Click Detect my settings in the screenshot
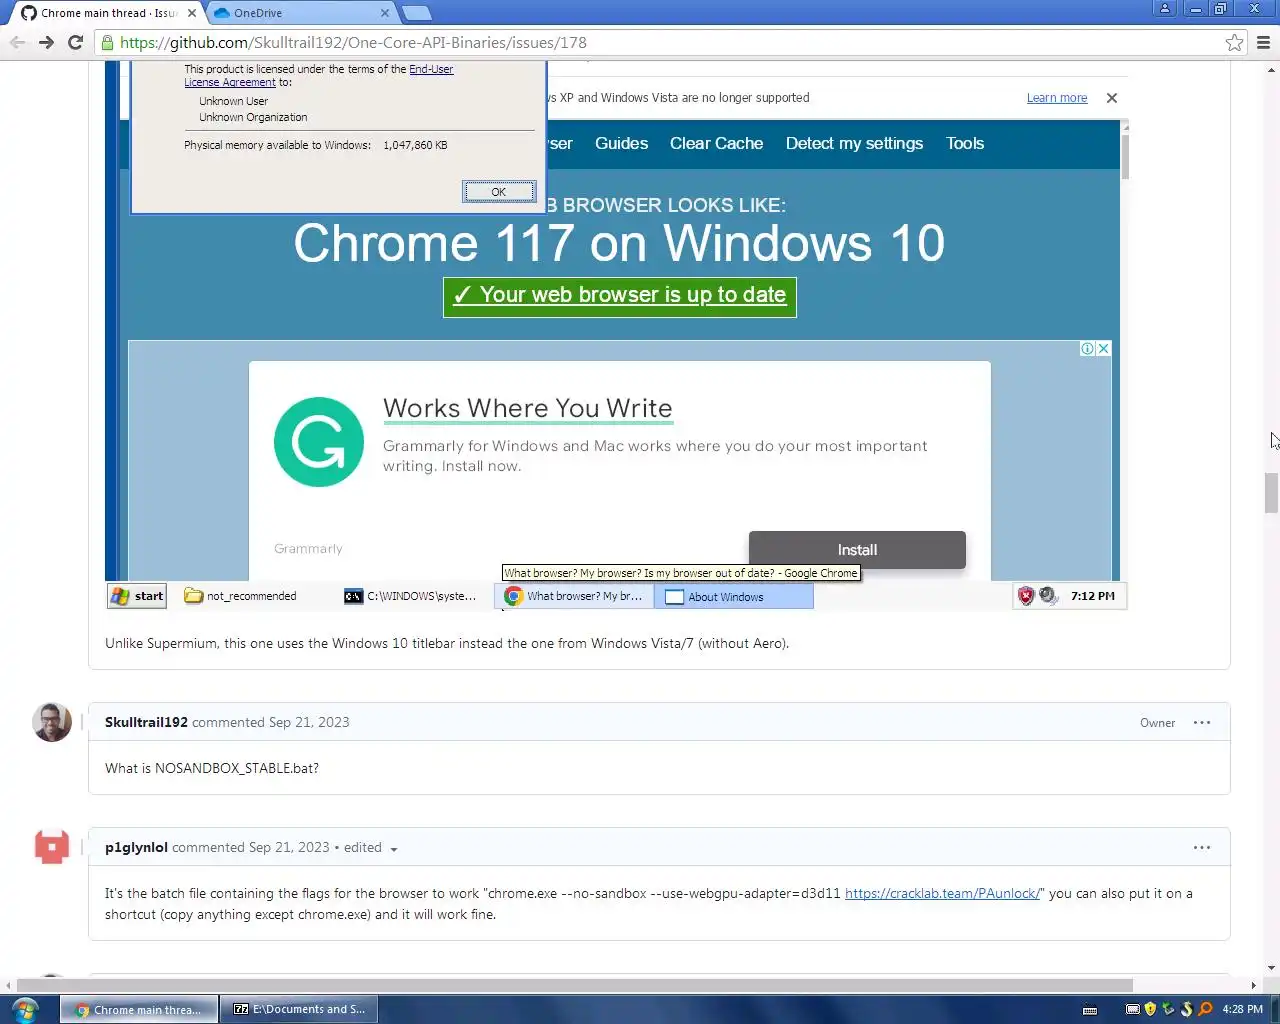This screenshot has width=1280, height=1024. tap(854, 143)
